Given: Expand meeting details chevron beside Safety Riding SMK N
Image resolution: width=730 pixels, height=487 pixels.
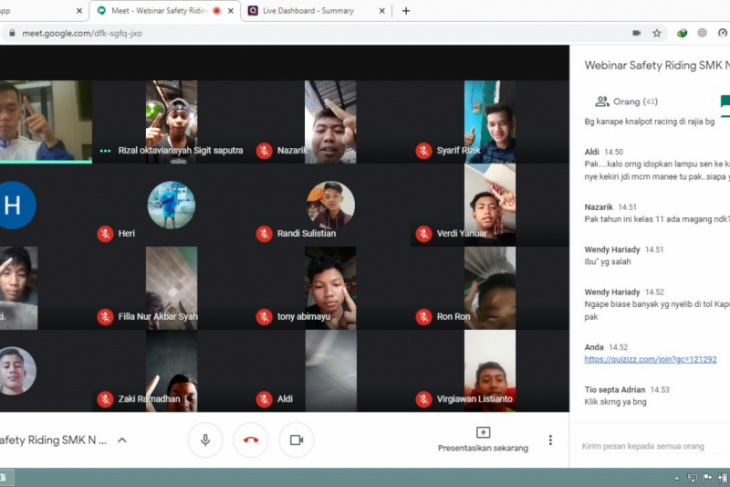Looking at the screenshot, I should [122, 440].
